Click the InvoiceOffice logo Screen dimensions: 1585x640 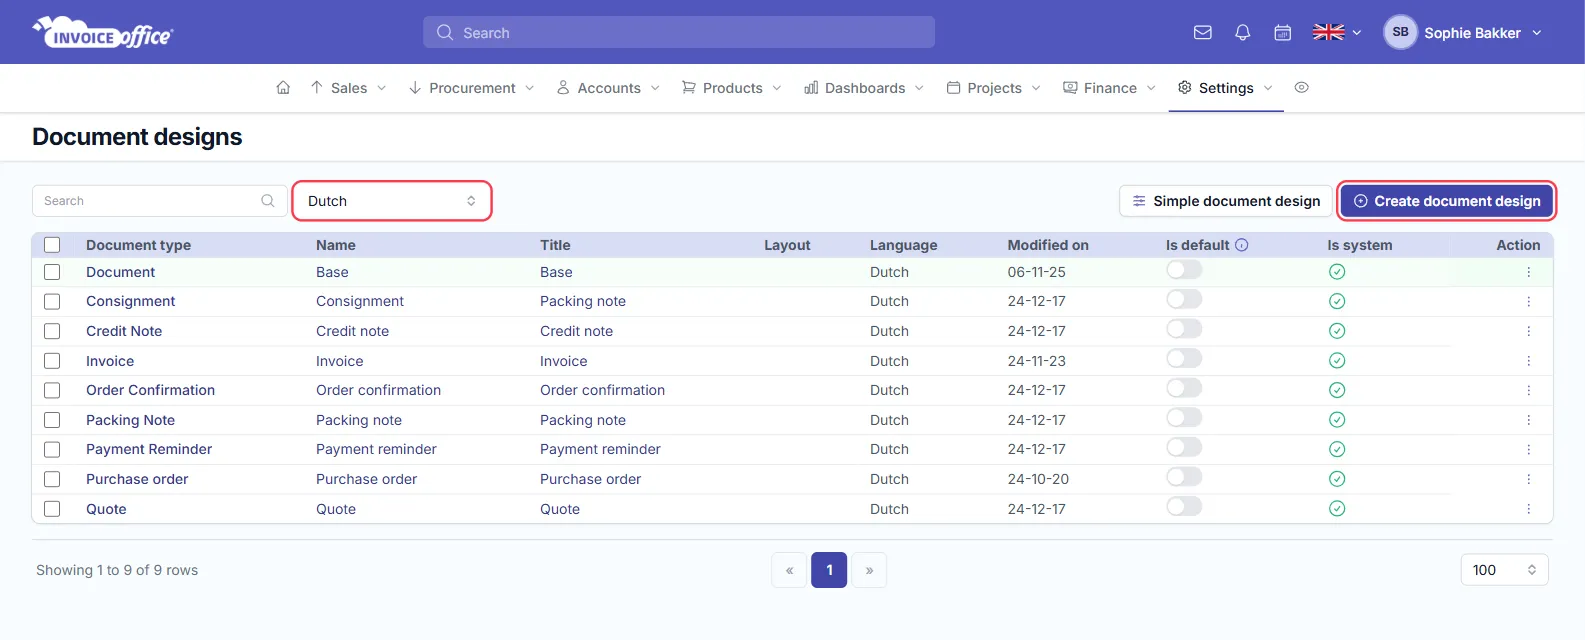103,32
